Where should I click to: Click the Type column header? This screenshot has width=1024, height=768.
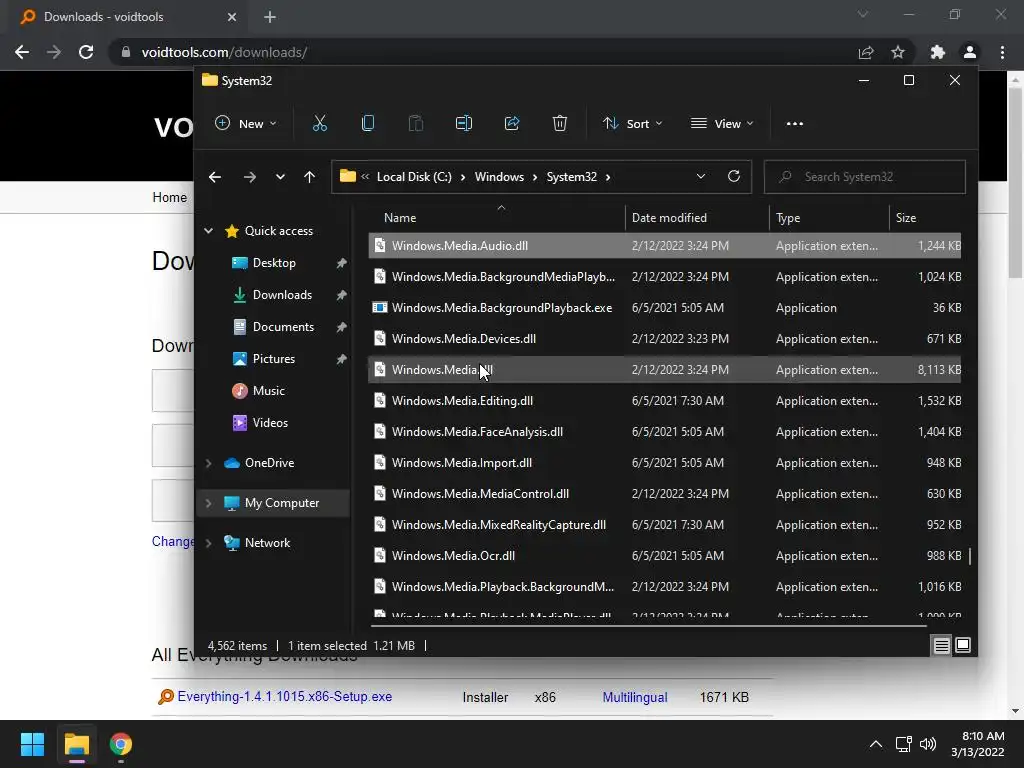788,217
